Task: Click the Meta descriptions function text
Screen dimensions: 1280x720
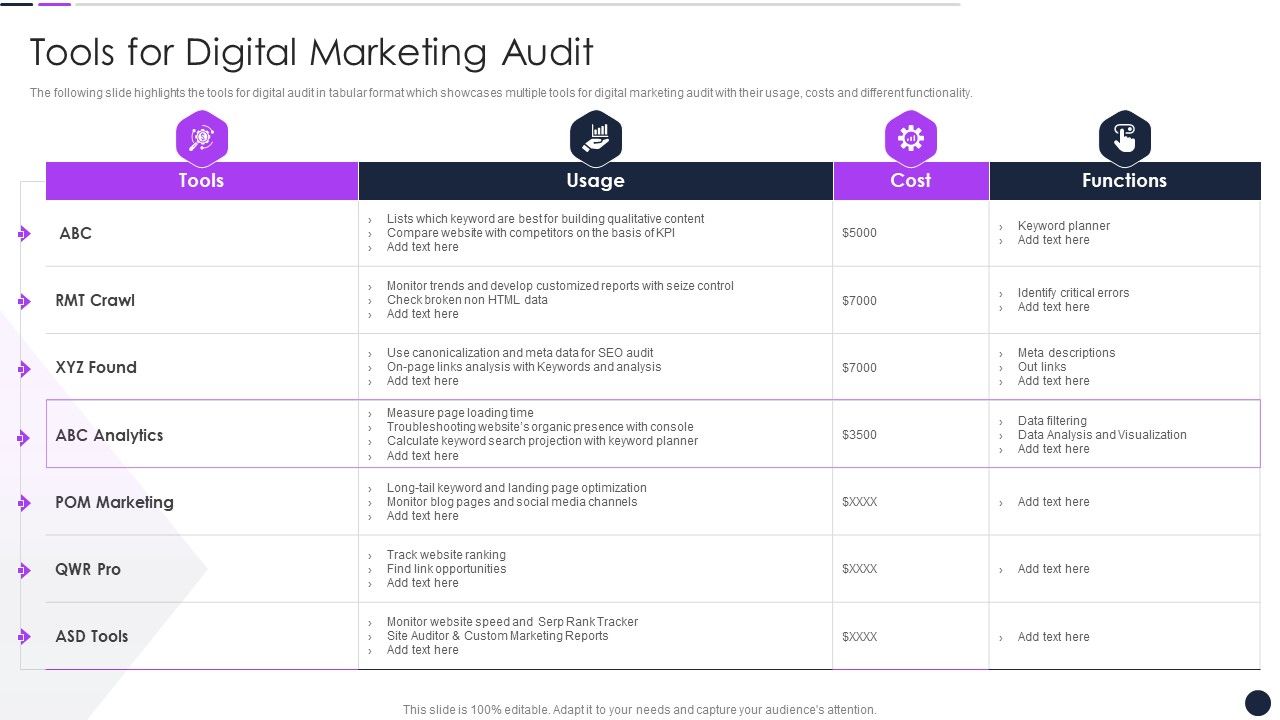Action: [1066, 353]
